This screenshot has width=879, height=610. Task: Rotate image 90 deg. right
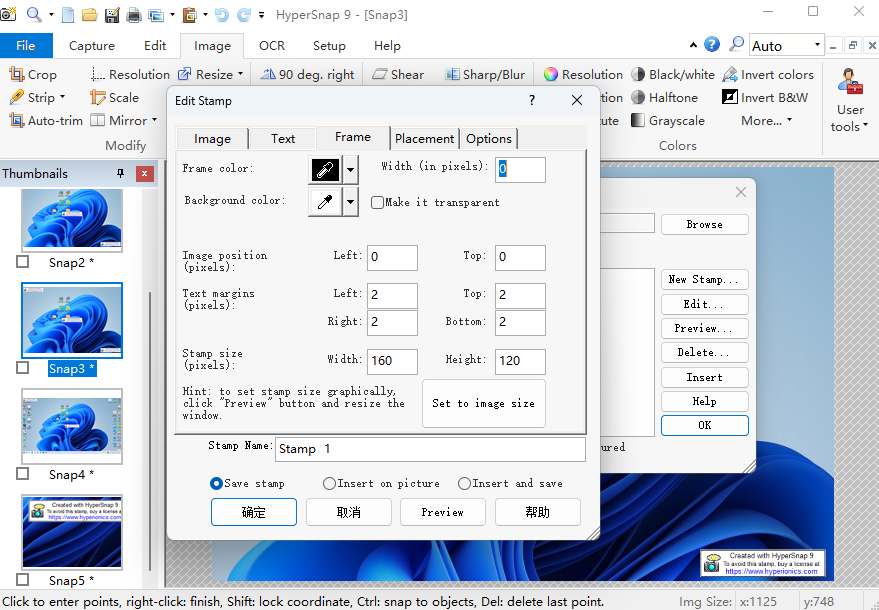click(x=307, y=74)
